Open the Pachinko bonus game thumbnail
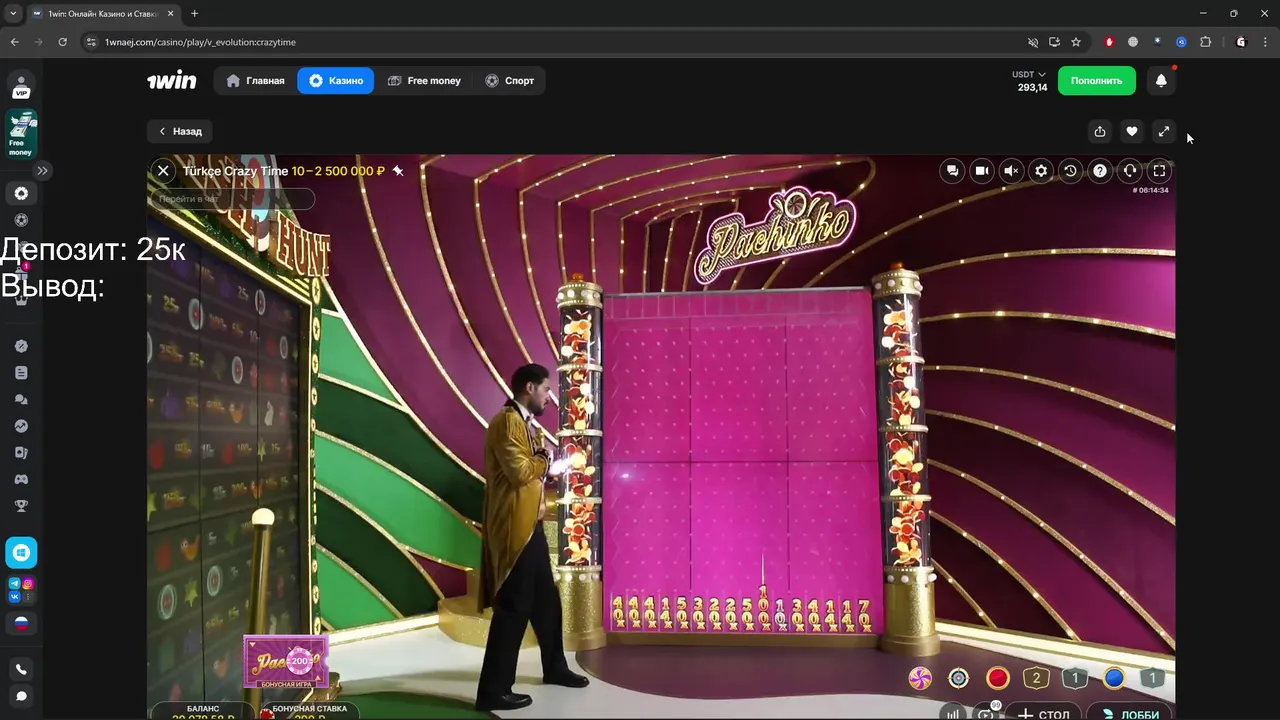The height and width of the screenshot is (720, 1280). click(x=286, y=662)
